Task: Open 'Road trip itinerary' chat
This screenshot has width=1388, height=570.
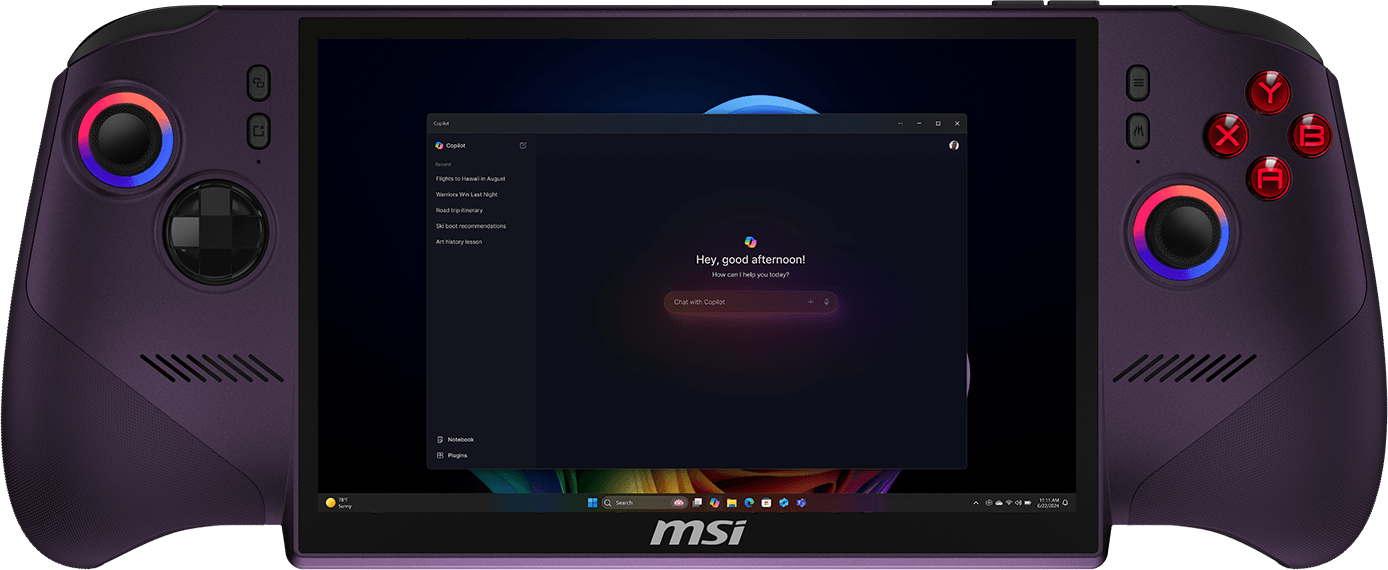Action: (459, 210)
